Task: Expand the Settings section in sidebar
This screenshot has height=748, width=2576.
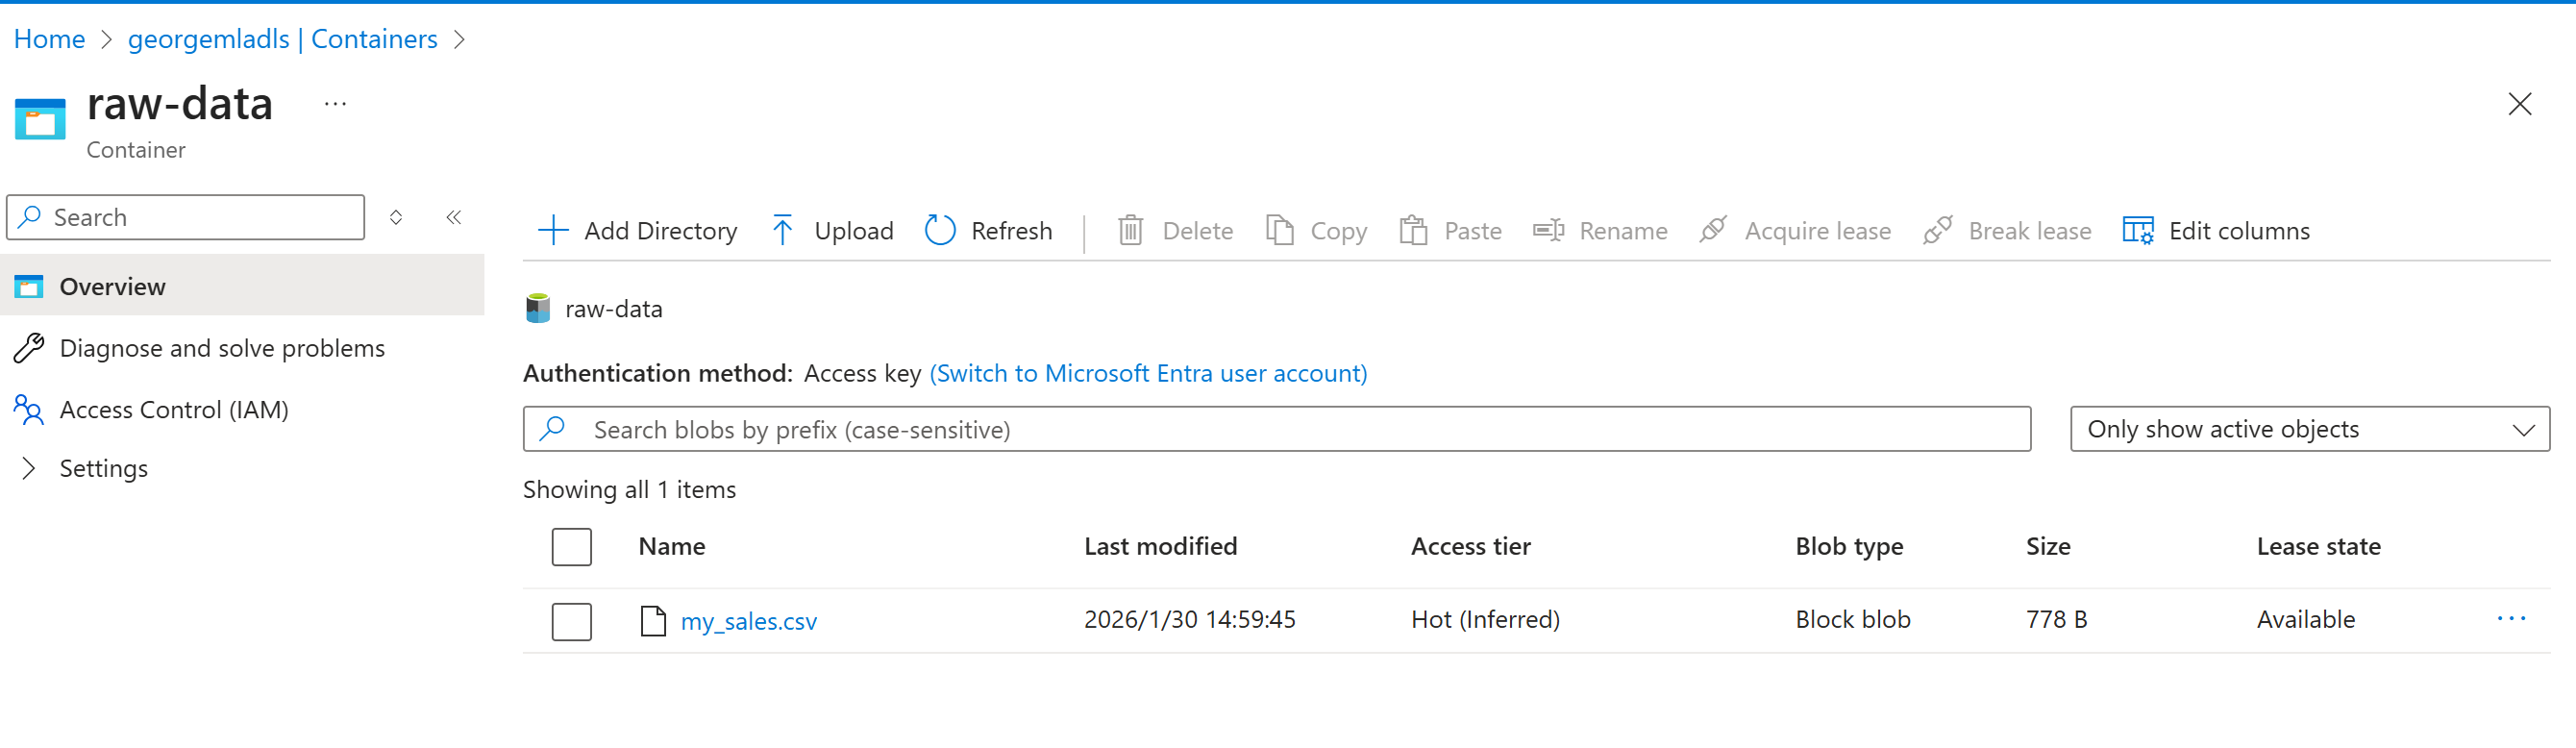Action: pos(29,468)
